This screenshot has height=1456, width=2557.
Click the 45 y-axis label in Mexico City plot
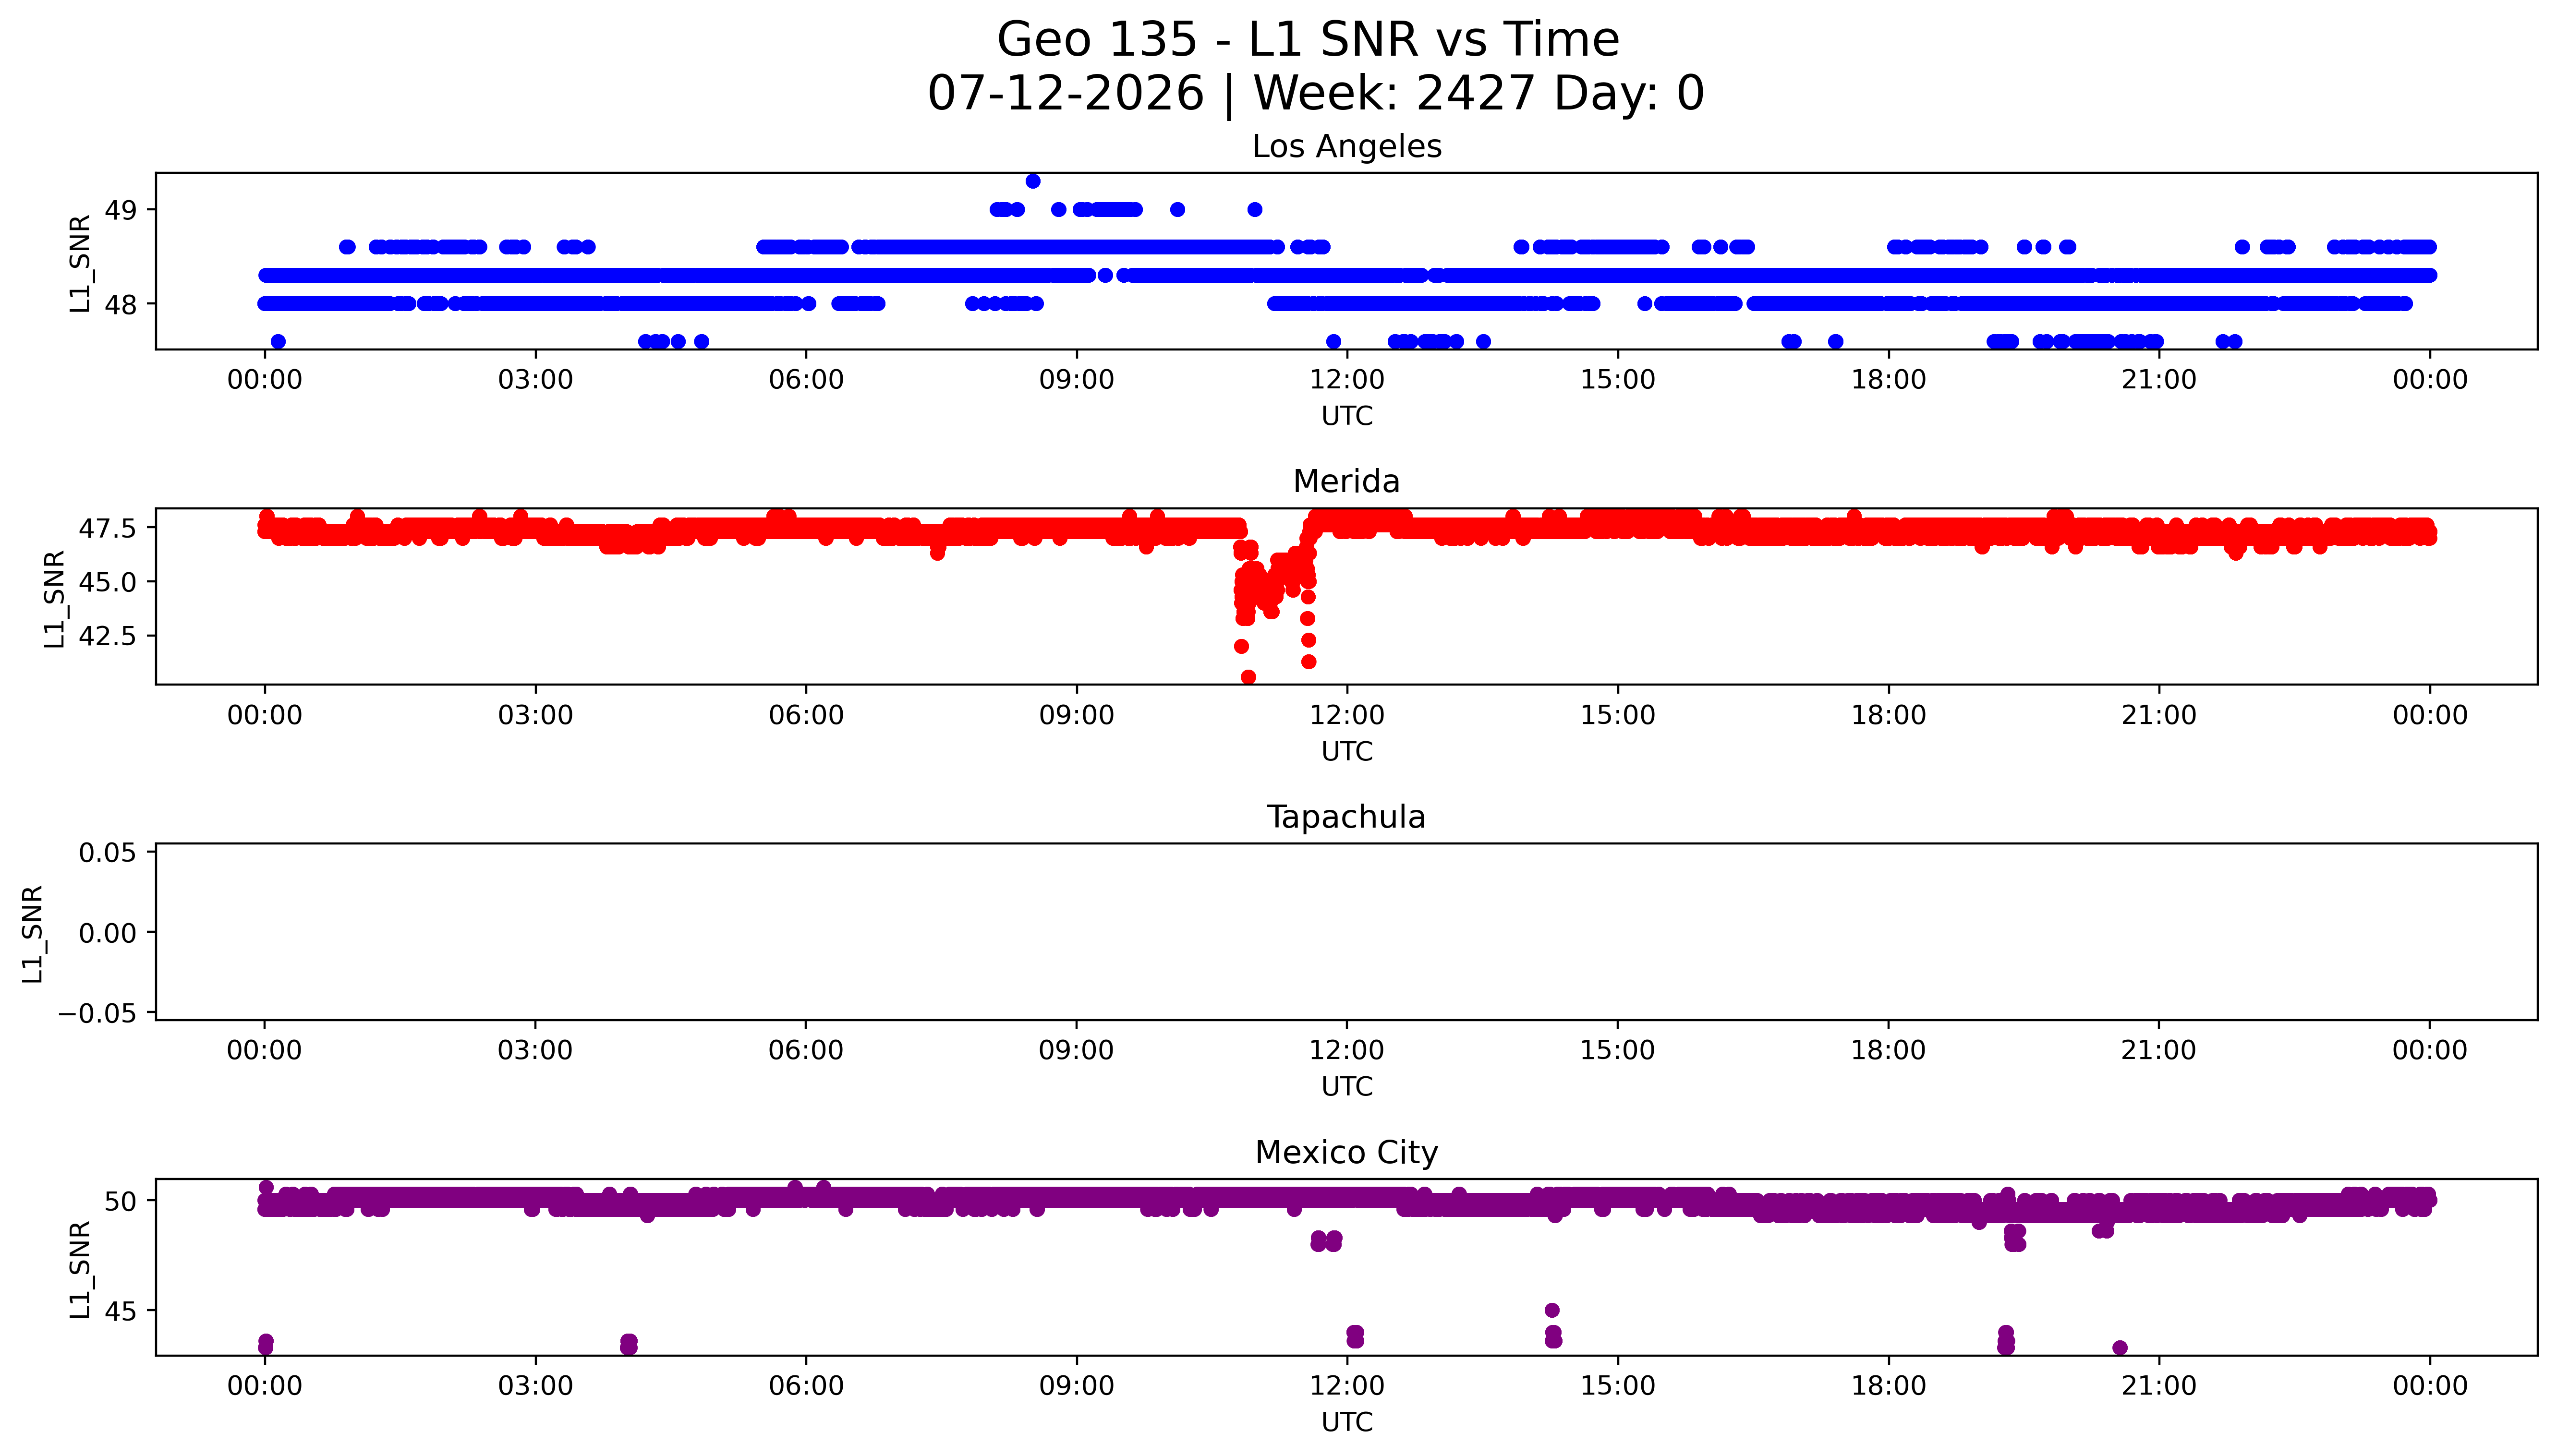tap(121, 1311)
